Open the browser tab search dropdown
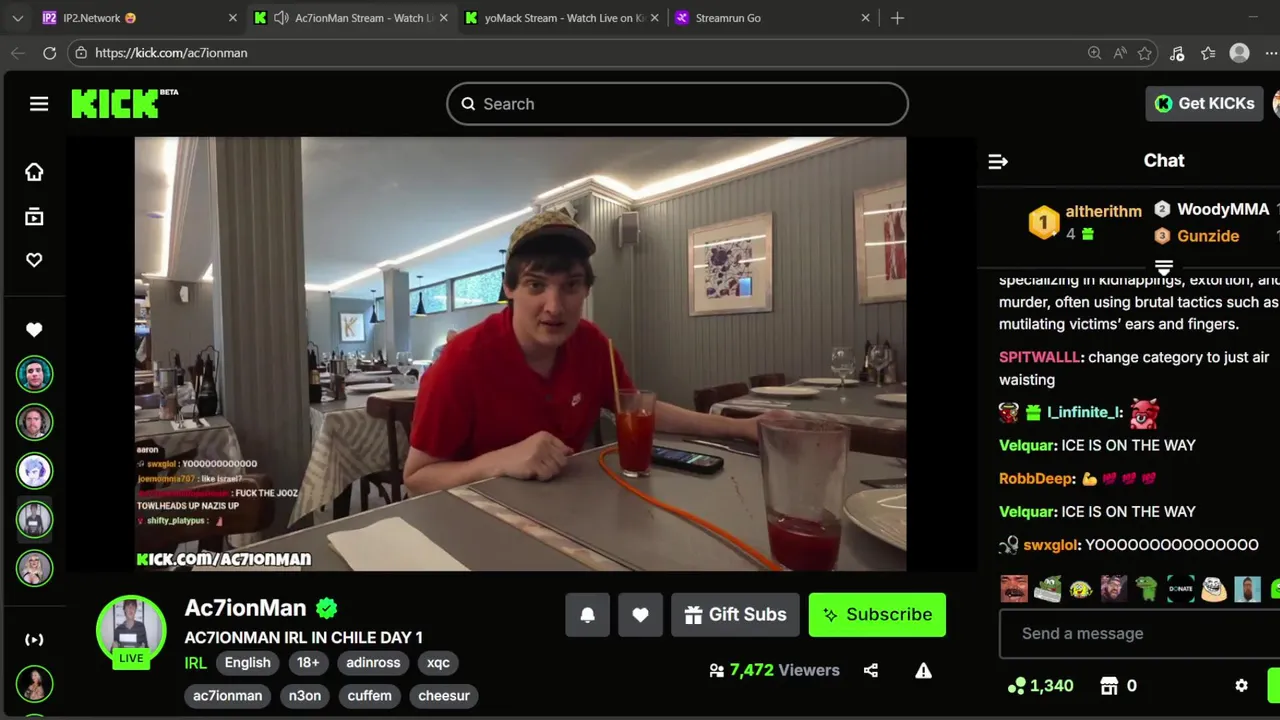The image size is (1280, 720). click(17, 18)
